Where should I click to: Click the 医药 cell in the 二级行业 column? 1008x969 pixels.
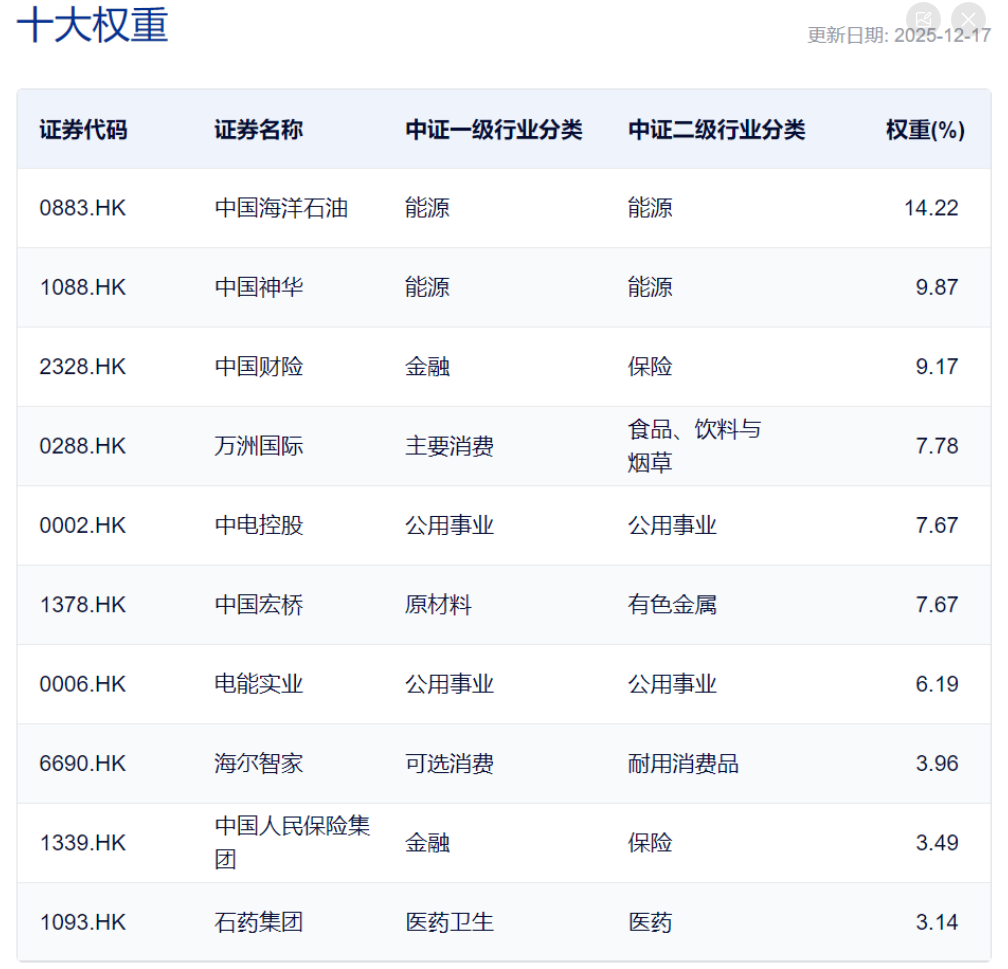click(x=650, y=923)
